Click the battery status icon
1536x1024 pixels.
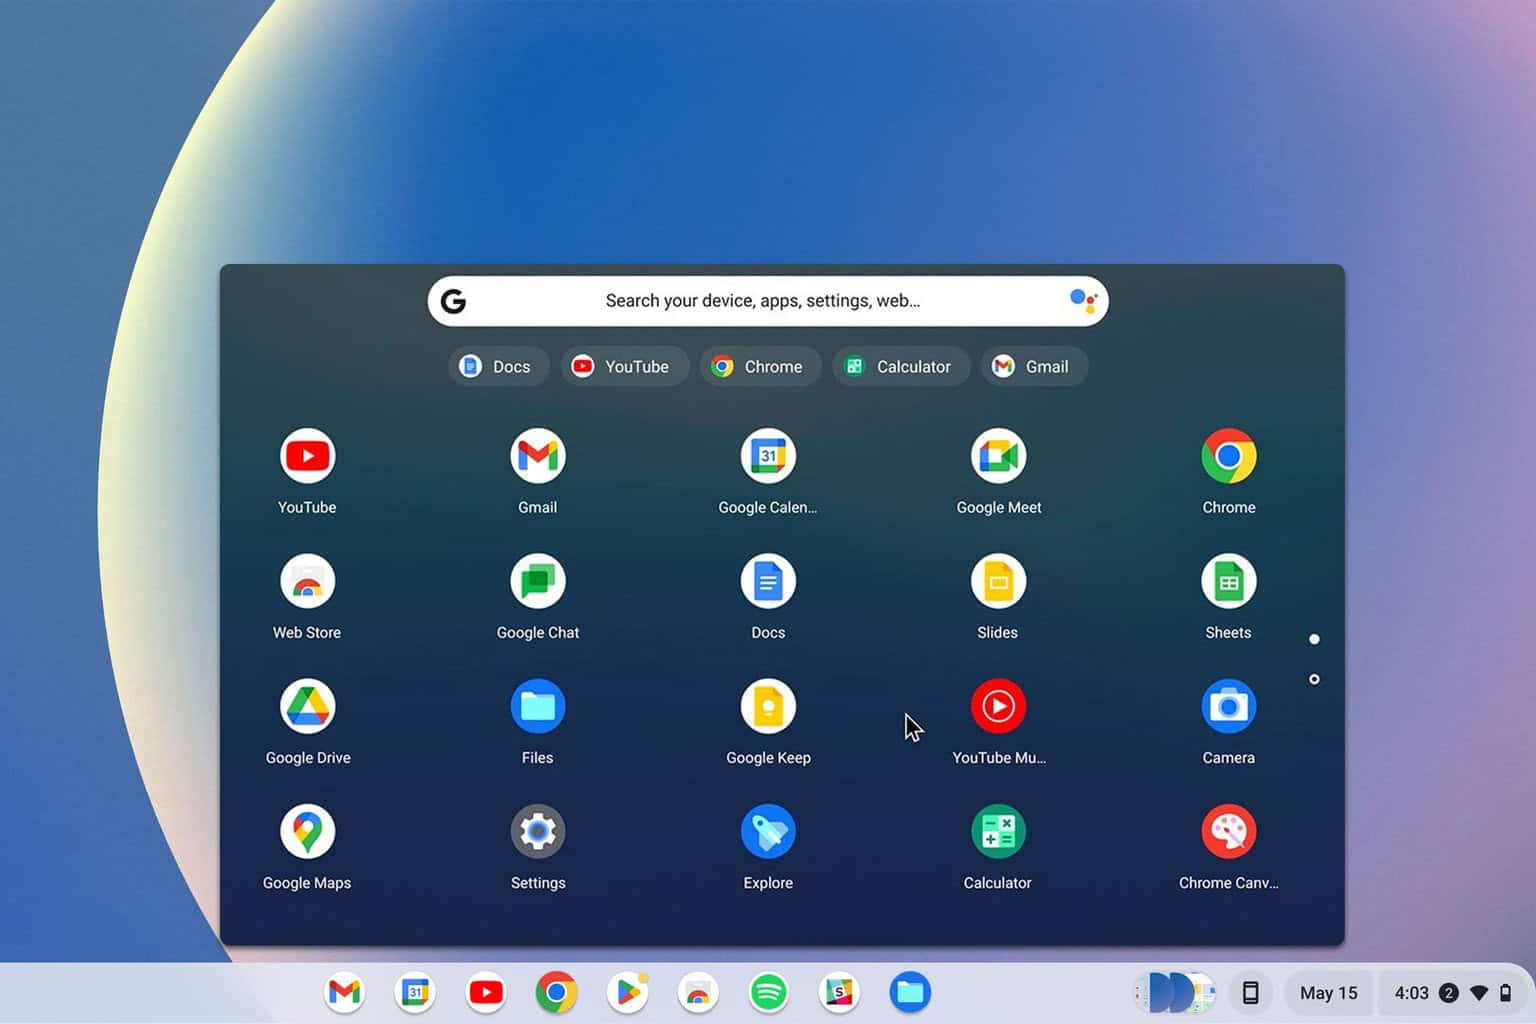tap(1505, 993)
